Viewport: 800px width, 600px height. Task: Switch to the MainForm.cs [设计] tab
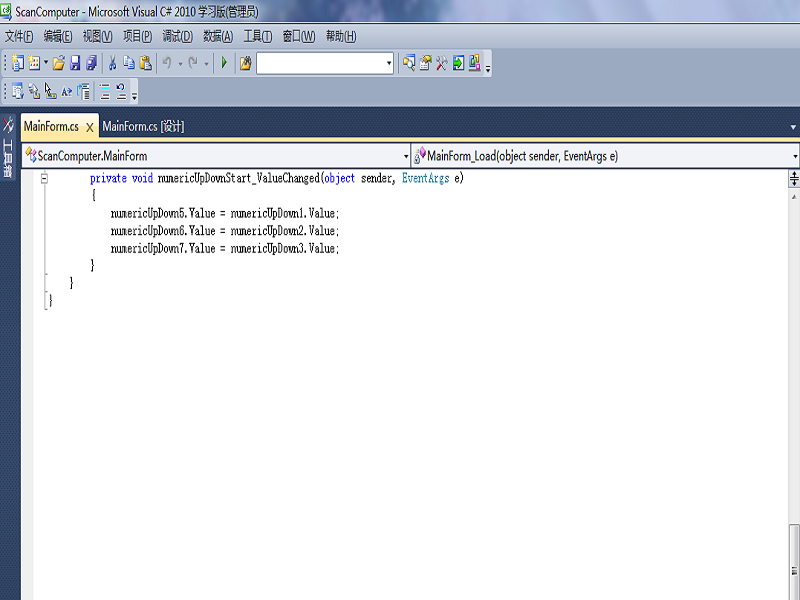click(x=143, y=126)
